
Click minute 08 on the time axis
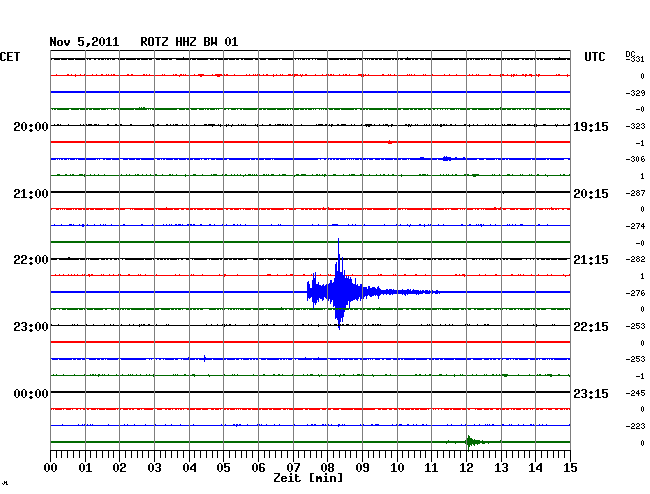[x=327, y=467]
